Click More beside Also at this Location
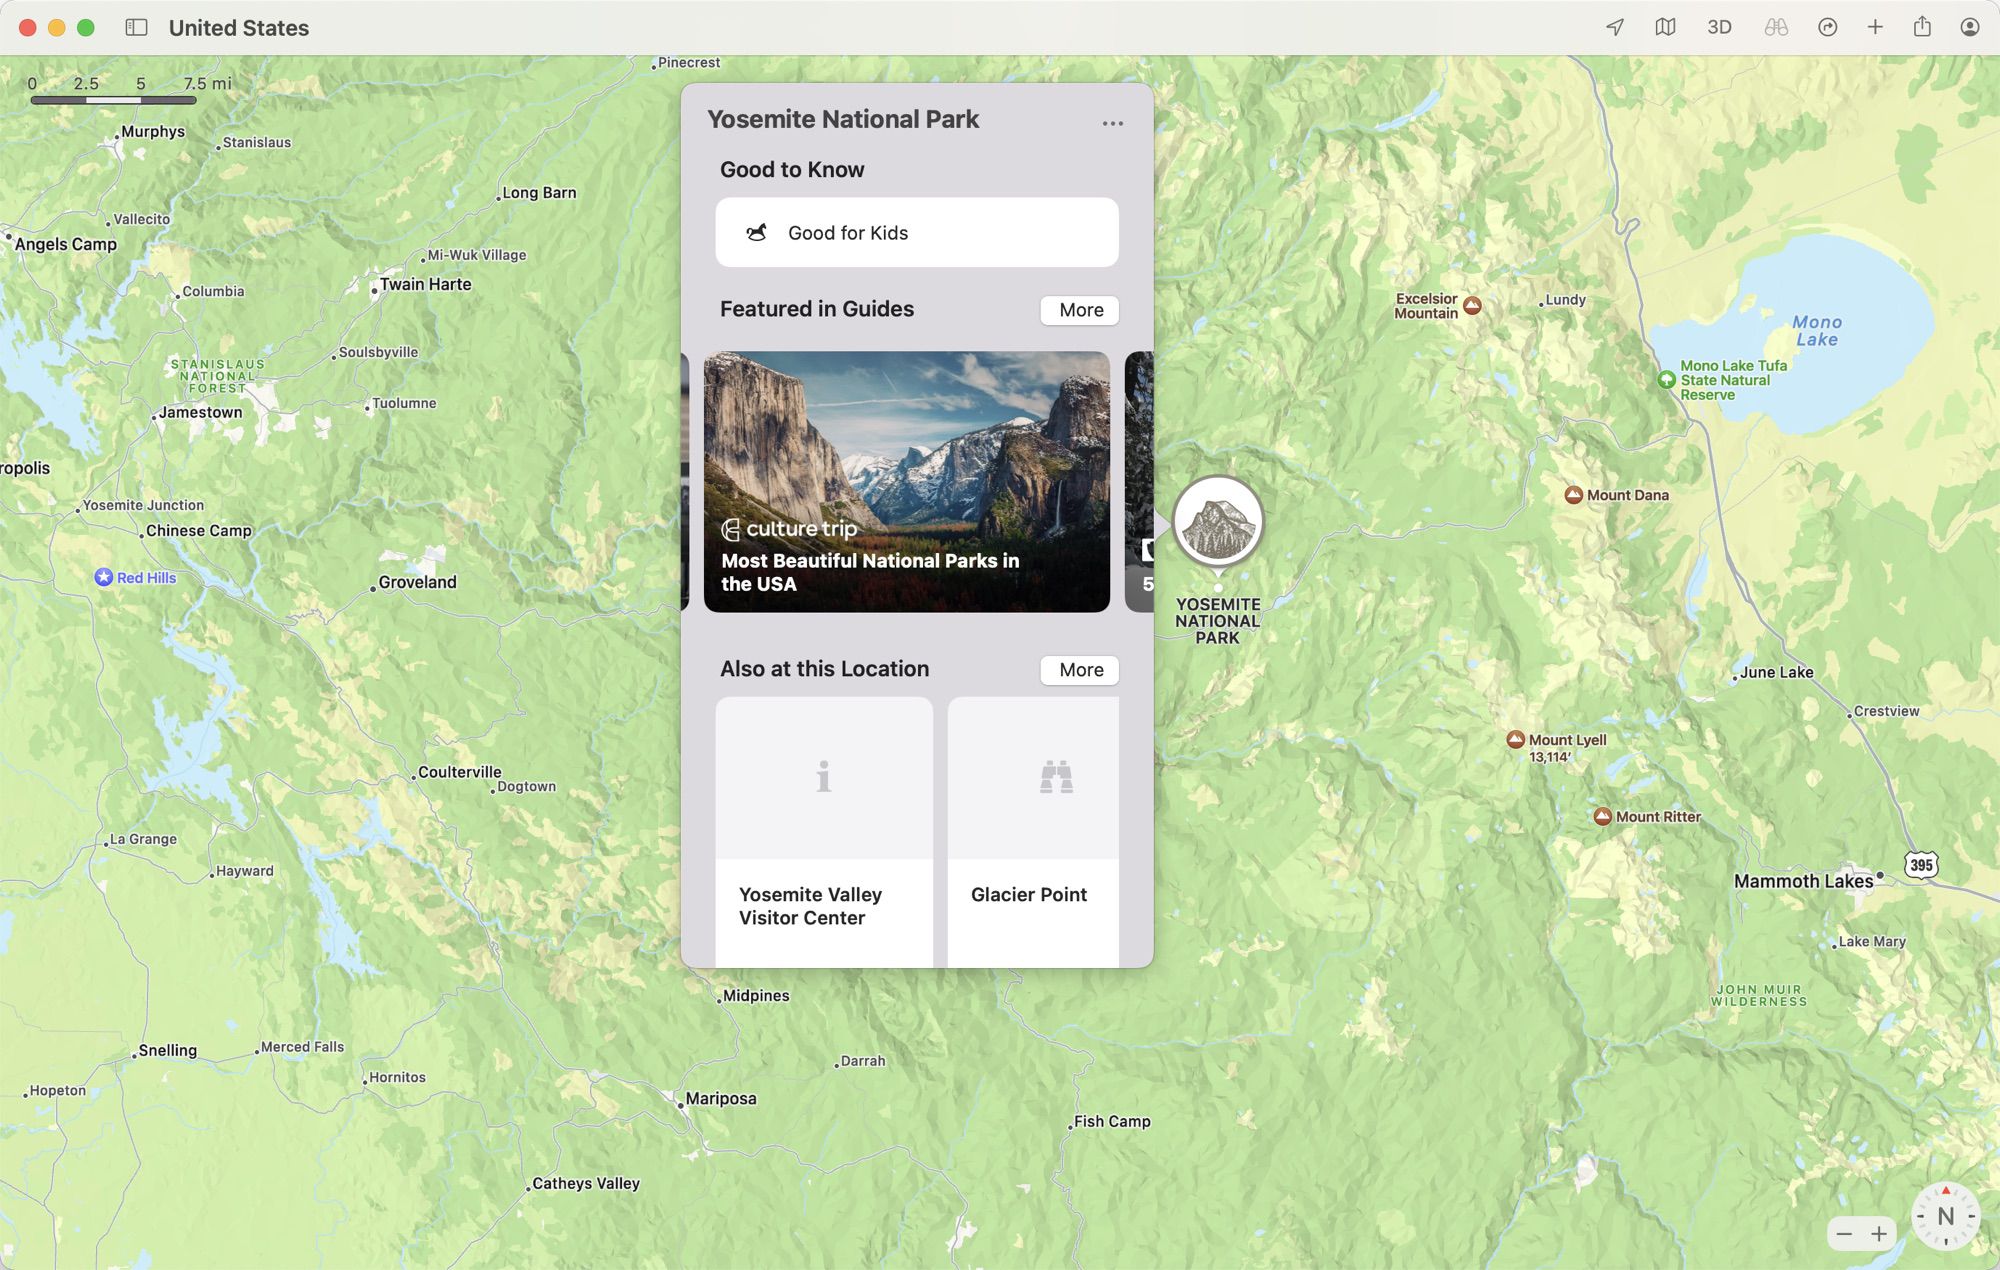 (x=1079, y=670)
